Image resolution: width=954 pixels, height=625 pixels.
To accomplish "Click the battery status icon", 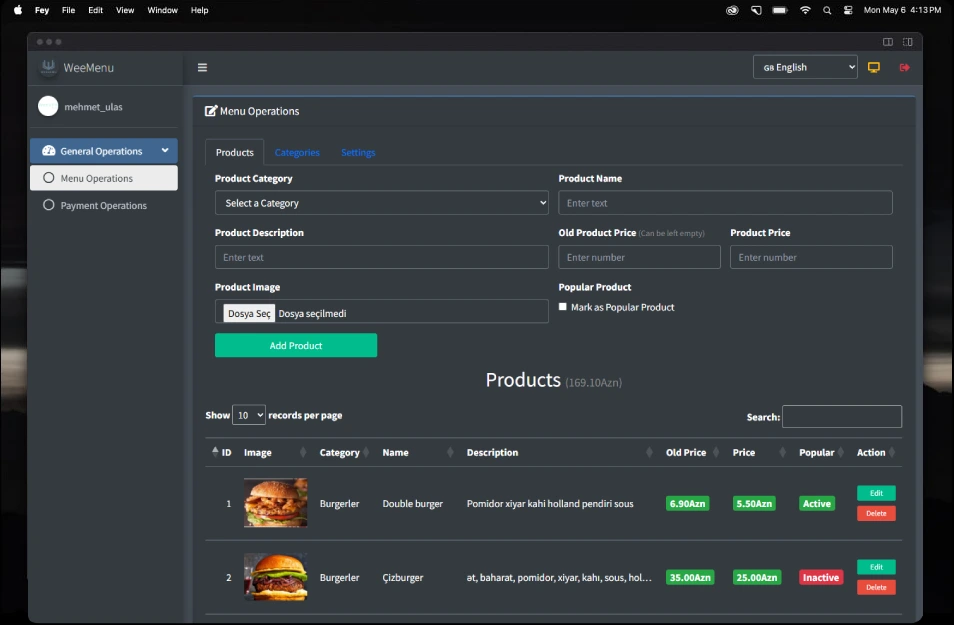I will point(779,10).
